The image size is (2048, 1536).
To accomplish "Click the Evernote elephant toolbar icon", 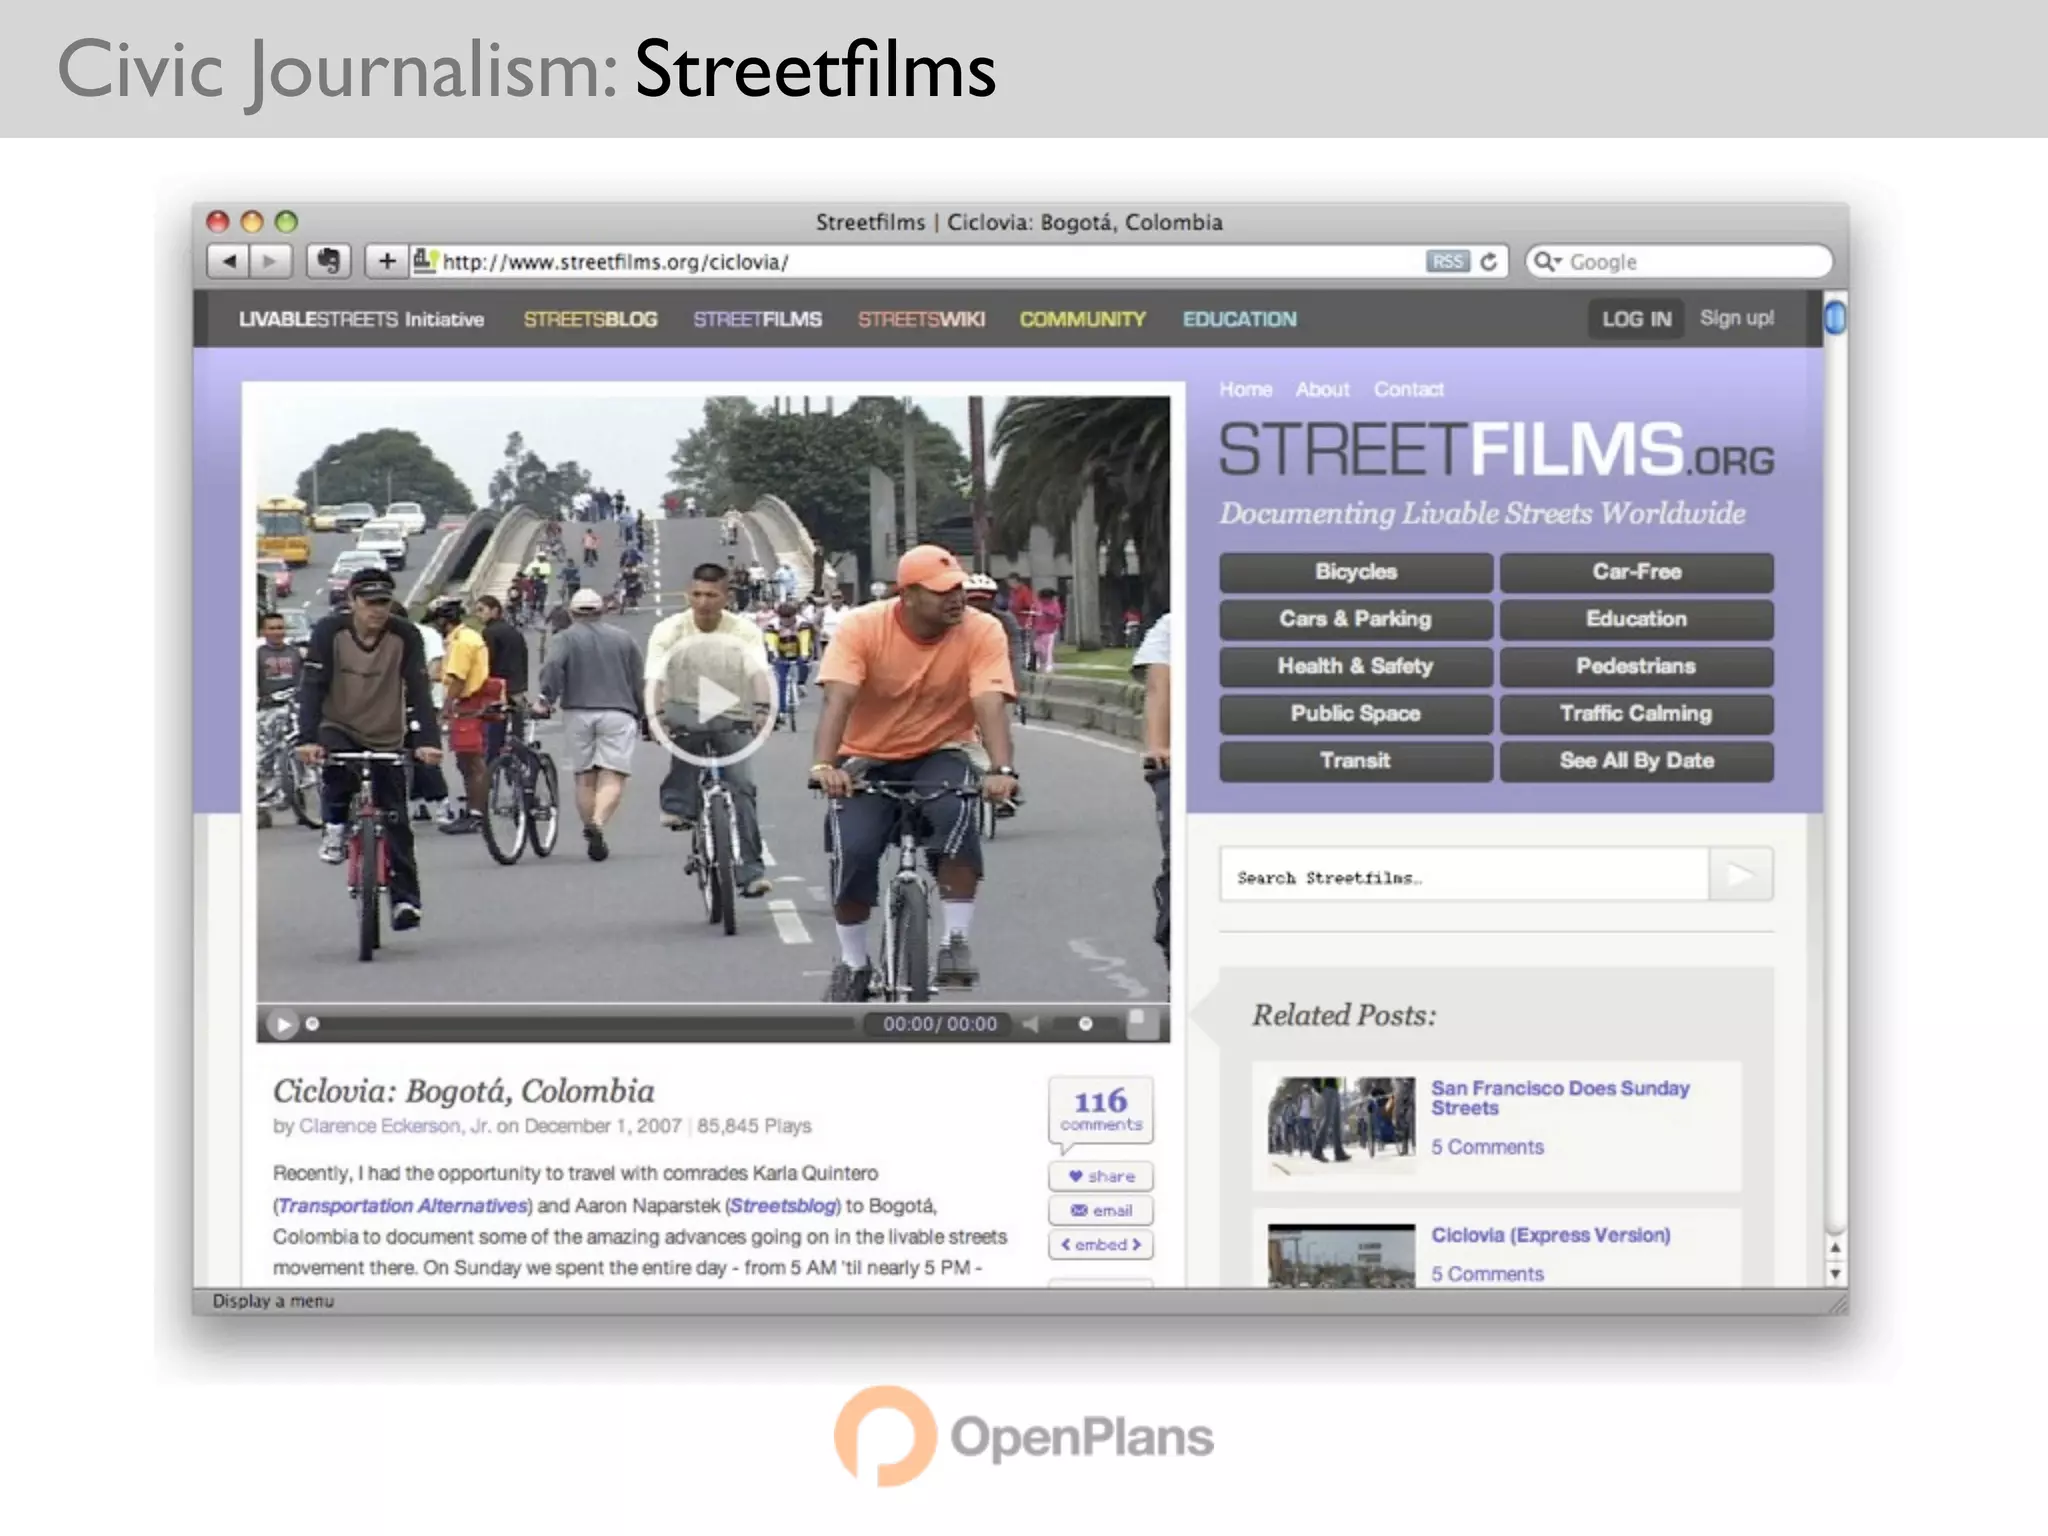I will tap(328, 262).
